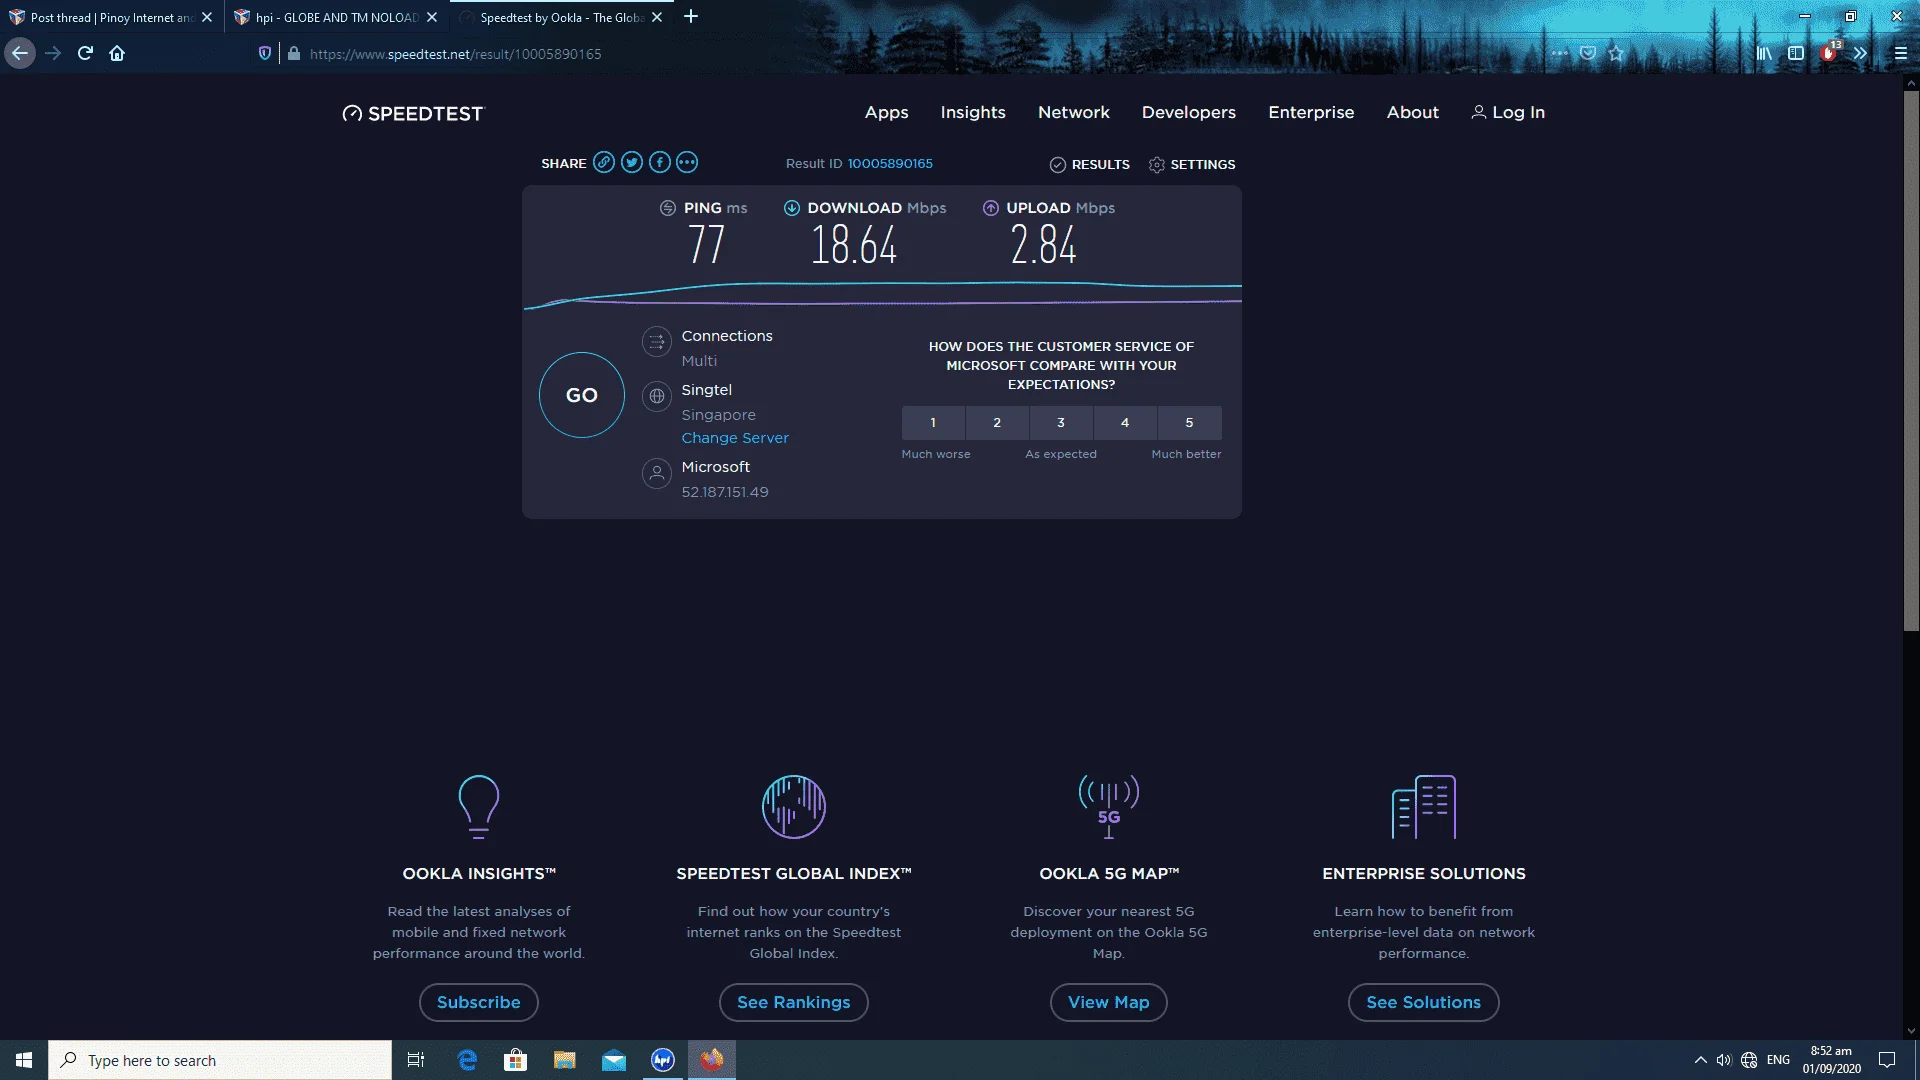Screen dimensions: 1920x1080
Task: Open Mail app from taskbar
Action: (614, 1060)
